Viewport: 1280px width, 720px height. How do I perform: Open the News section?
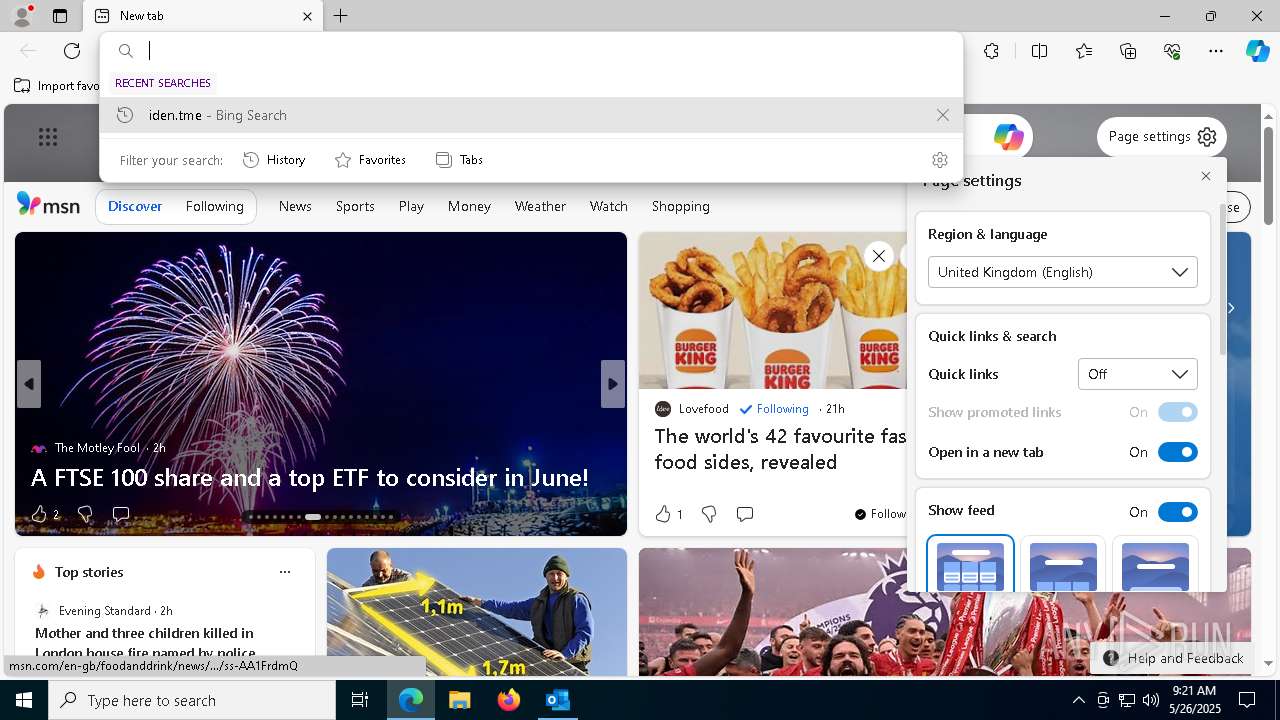click(295, 206)
